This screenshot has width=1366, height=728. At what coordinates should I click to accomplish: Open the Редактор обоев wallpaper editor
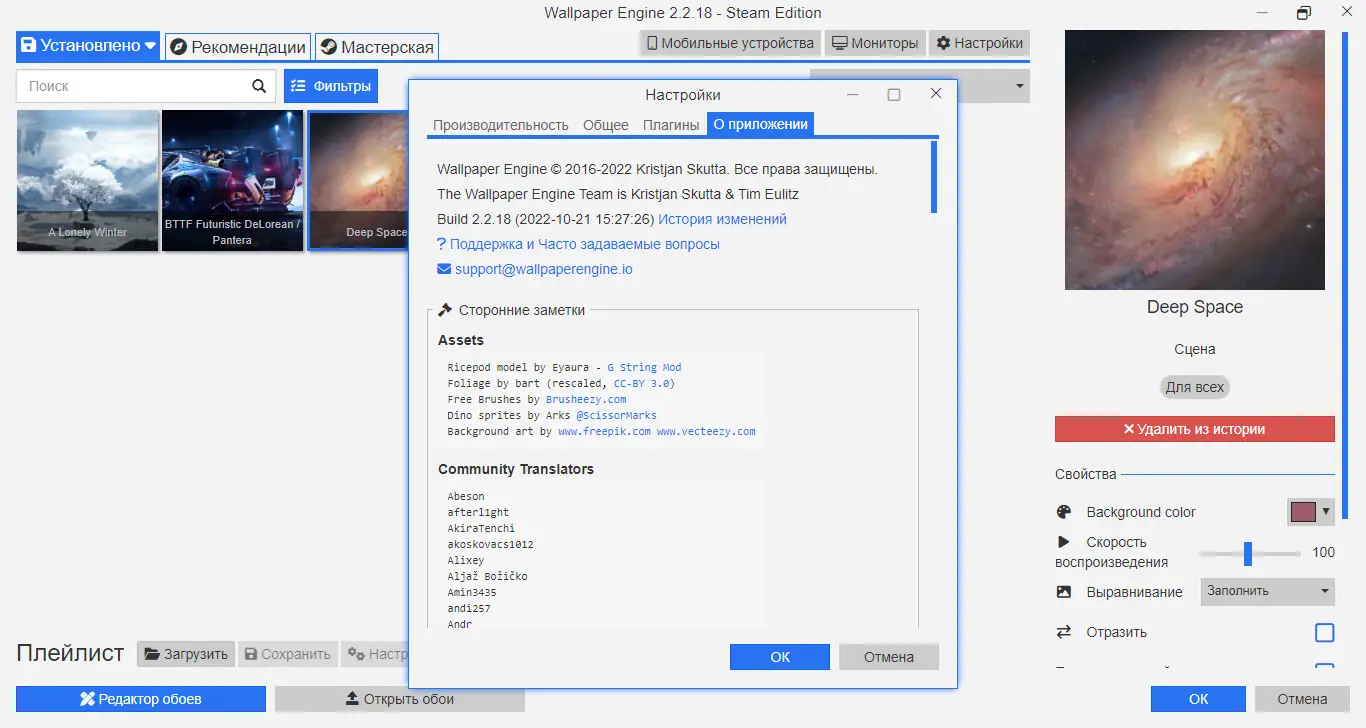point(141,699)
